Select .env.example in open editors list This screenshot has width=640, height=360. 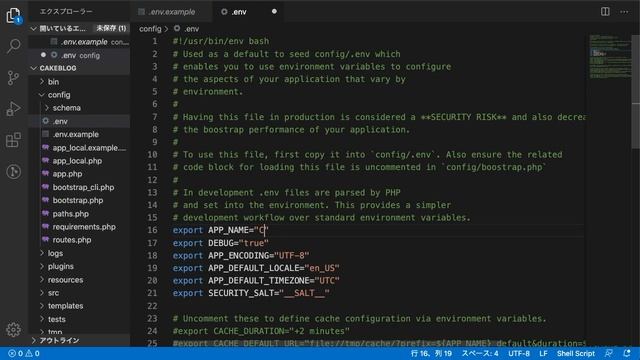click(x=79, y=42)
